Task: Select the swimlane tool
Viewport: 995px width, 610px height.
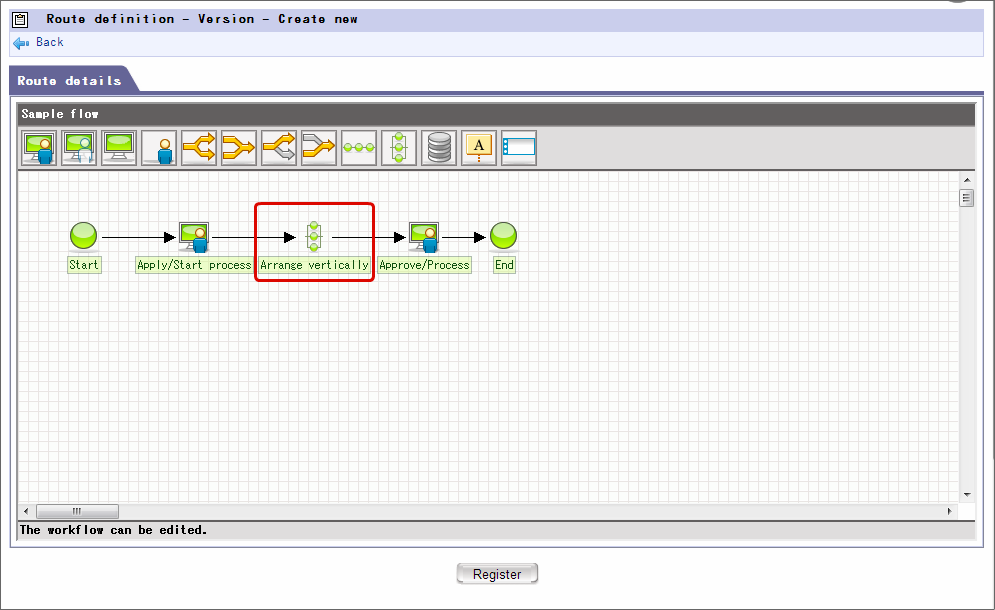Action: click(x=518, y=148)
